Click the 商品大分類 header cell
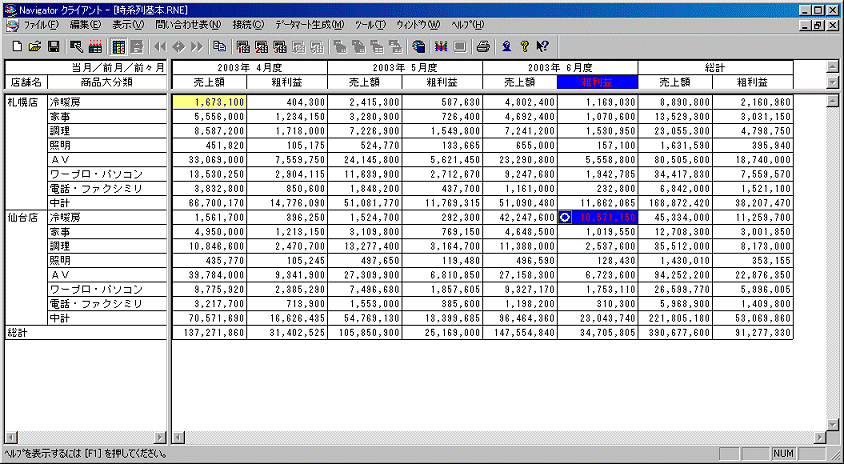 (107, 82)
